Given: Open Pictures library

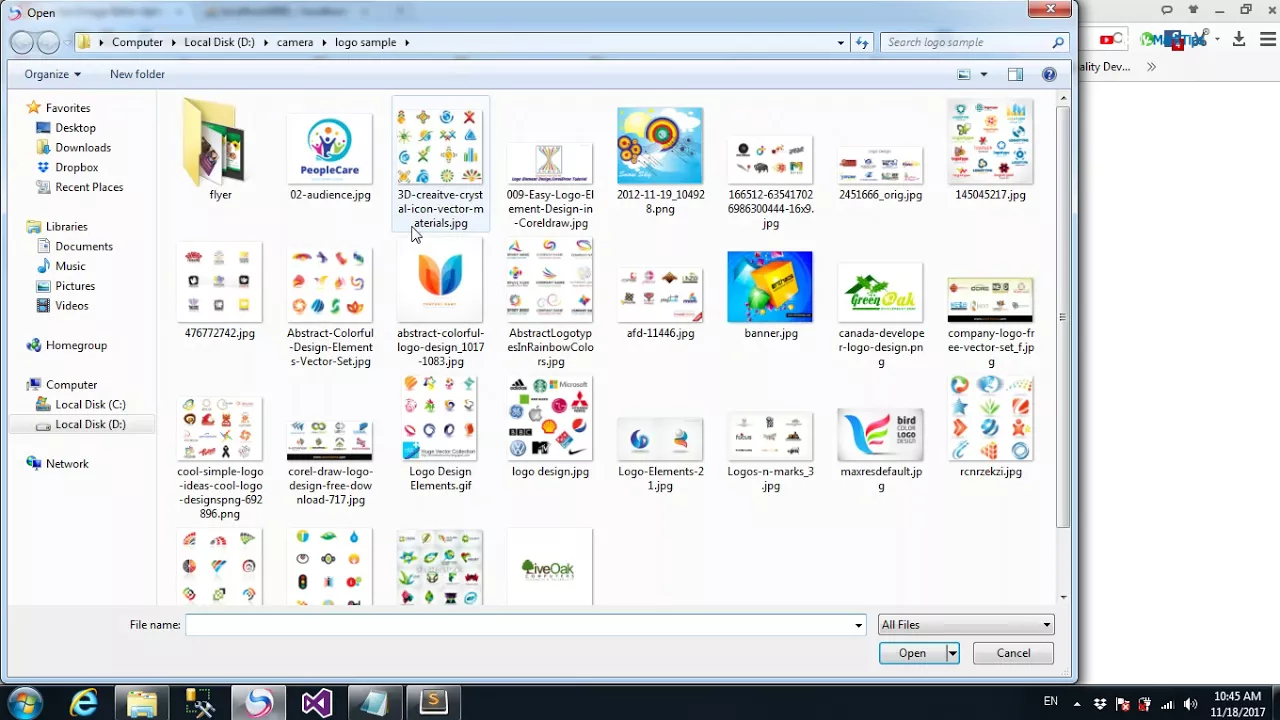Looking at the screenshot, I should point(75,286).
